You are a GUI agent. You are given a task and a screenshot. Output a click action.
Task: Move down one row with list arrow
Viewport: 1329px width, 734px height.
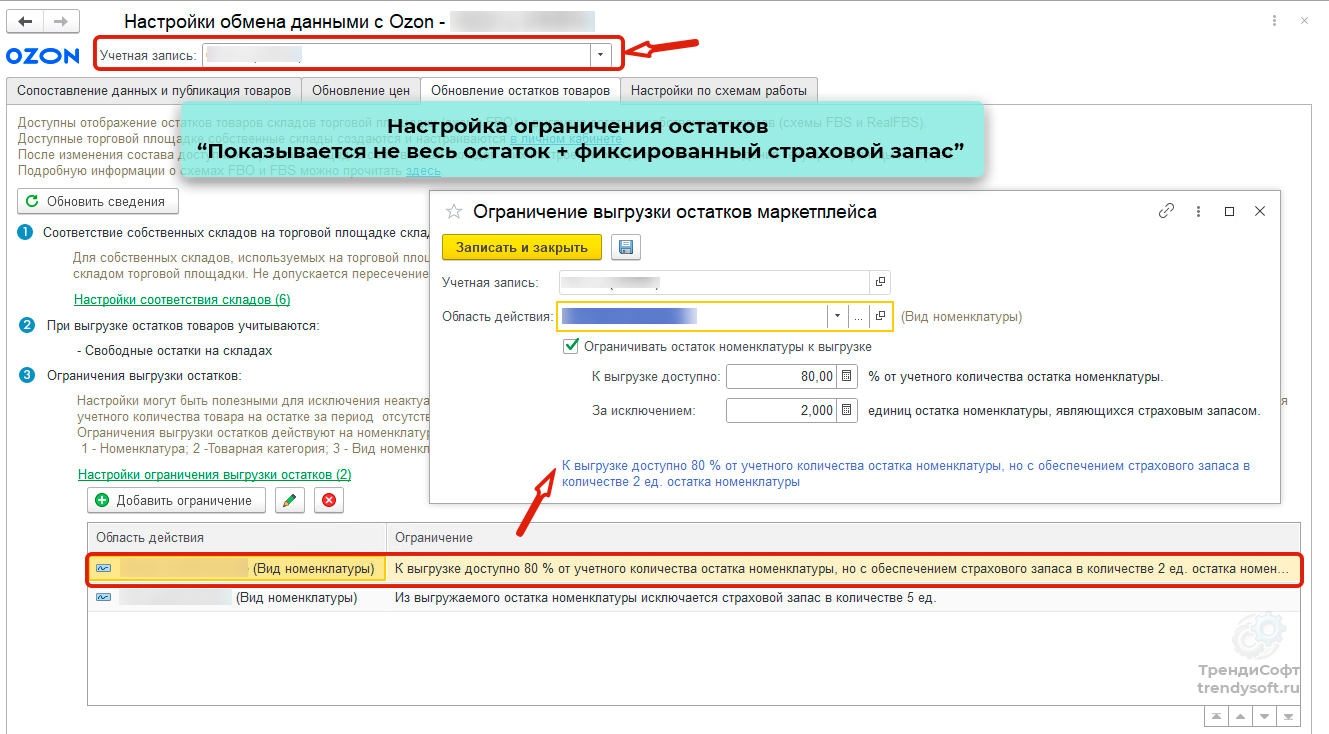click(x=1266, y=717)
